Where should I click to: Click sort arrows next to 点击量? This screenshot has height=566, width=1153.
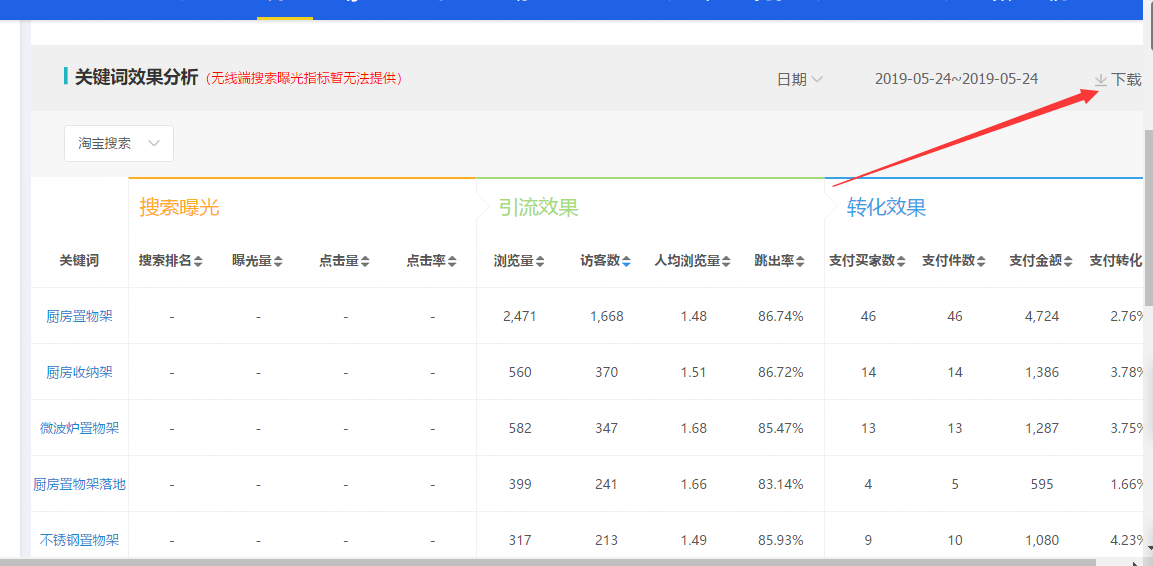click(x=365, y=261)
